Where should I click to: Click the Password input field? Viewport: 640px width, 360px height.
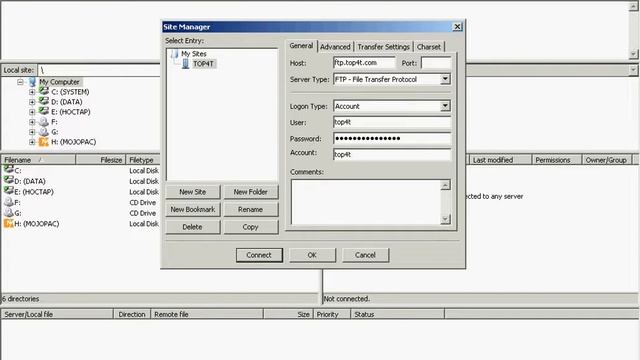click(392, 138)
